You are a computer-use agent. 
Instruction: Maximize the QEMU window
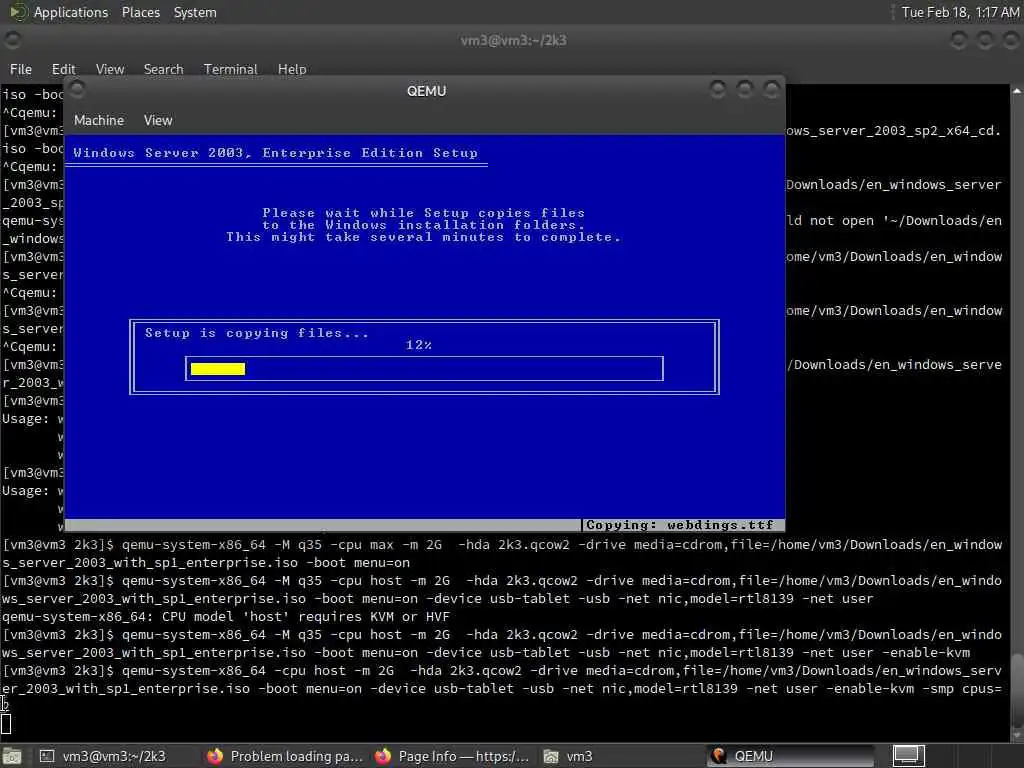pos(744,89)
